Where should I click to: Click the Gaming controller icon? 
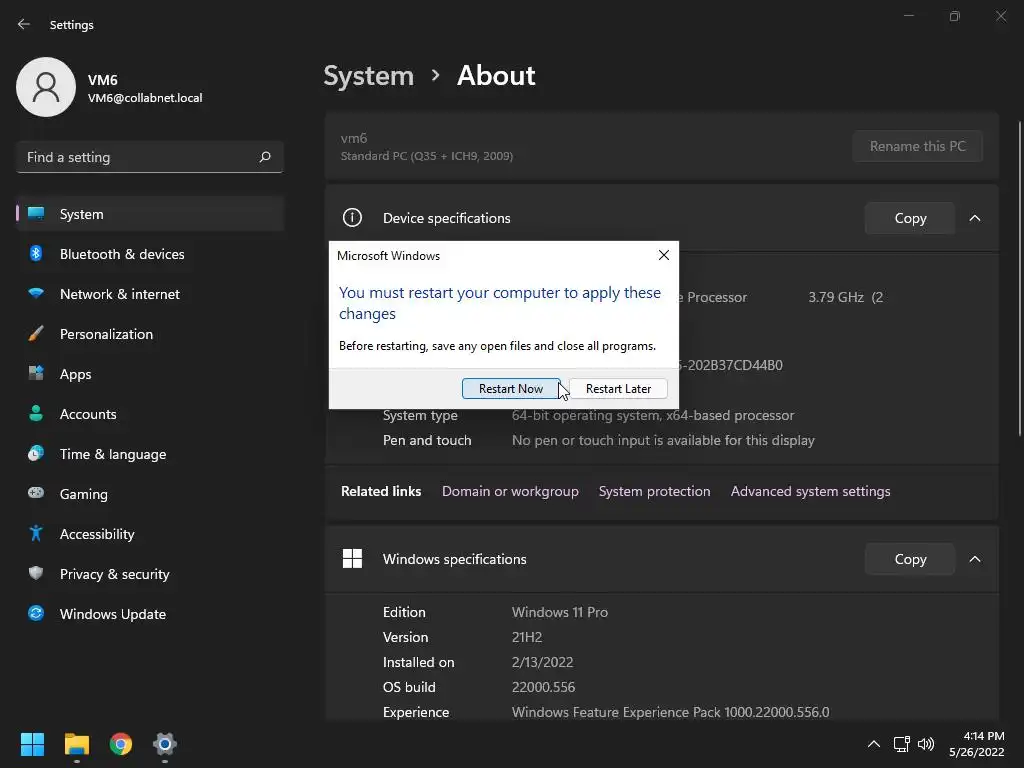pyautogui.click(x=36, y=494)
